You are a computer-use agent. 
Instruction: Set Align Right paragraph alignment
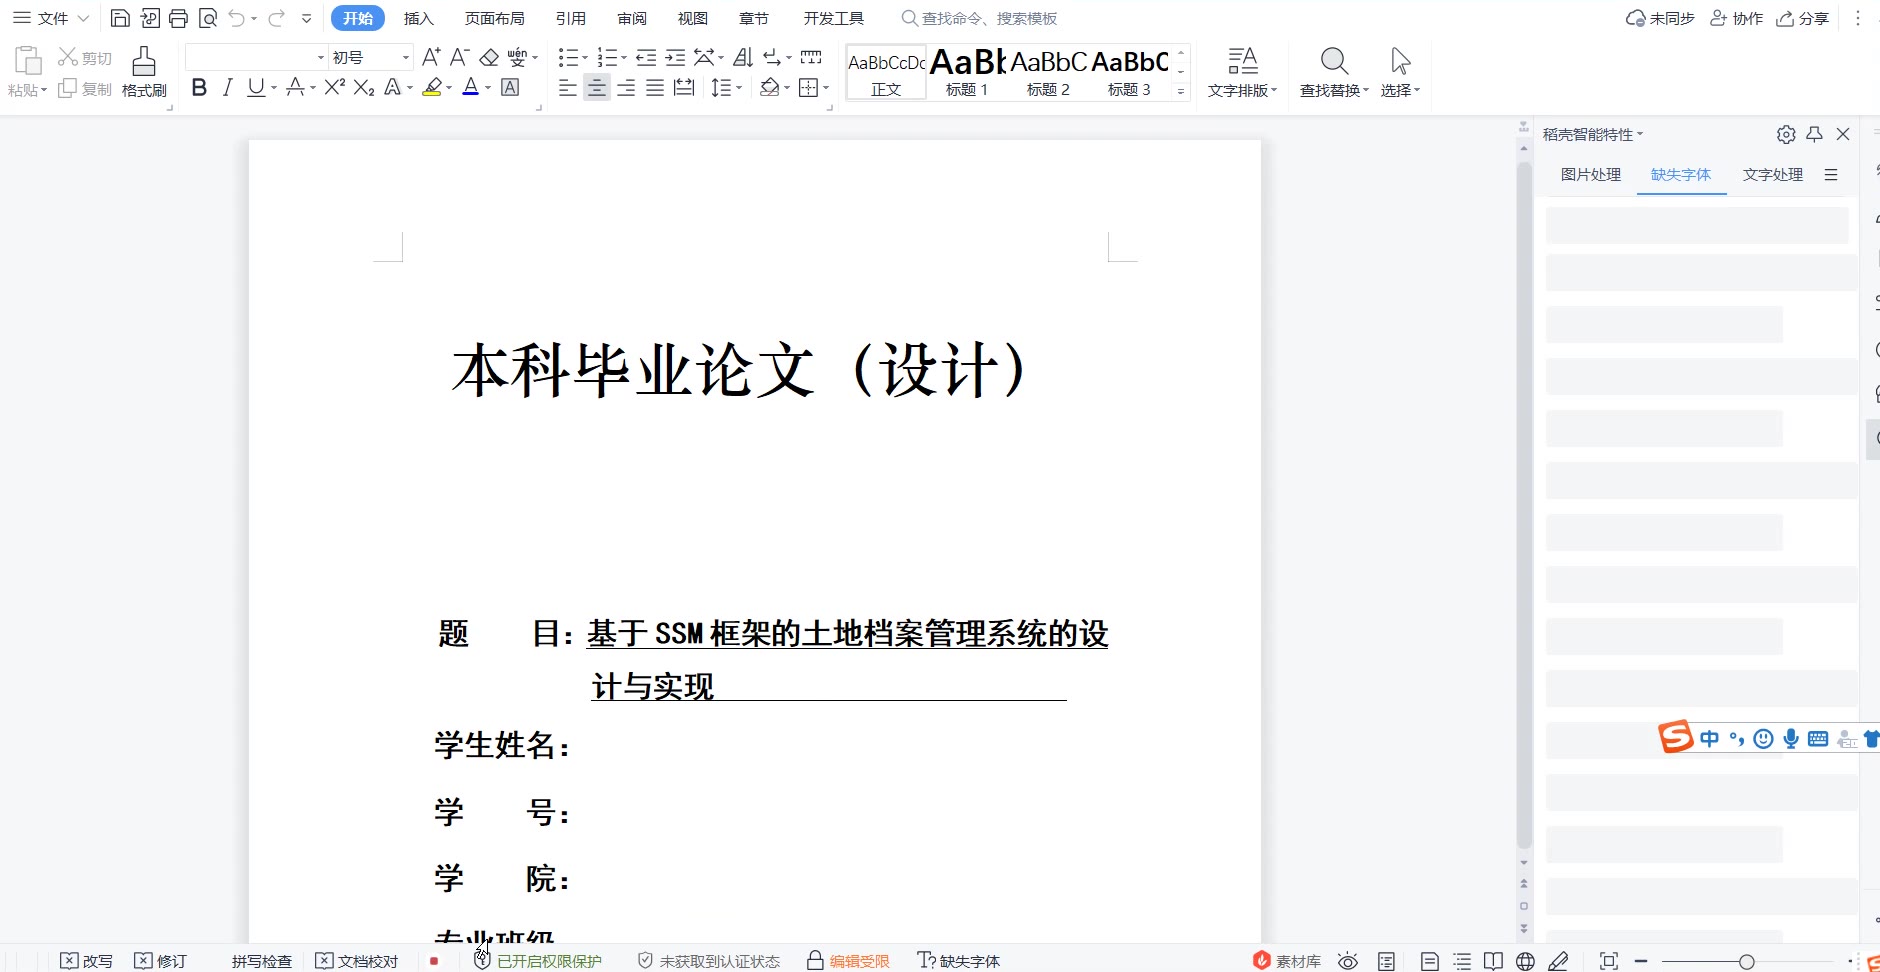click(x=626, y=87)
